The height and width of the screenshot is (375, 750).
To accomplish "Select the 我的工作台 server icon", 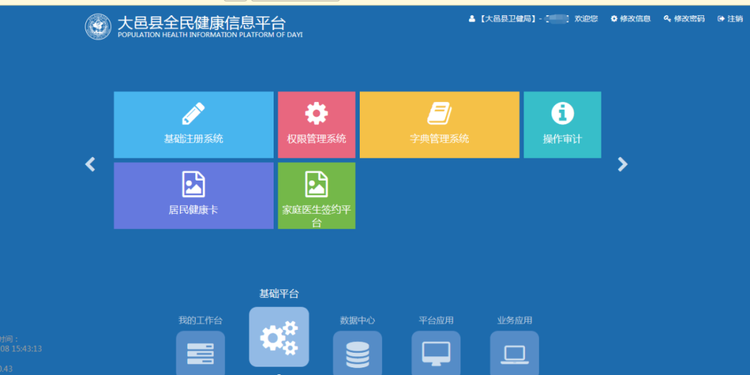I will (200, 353).
